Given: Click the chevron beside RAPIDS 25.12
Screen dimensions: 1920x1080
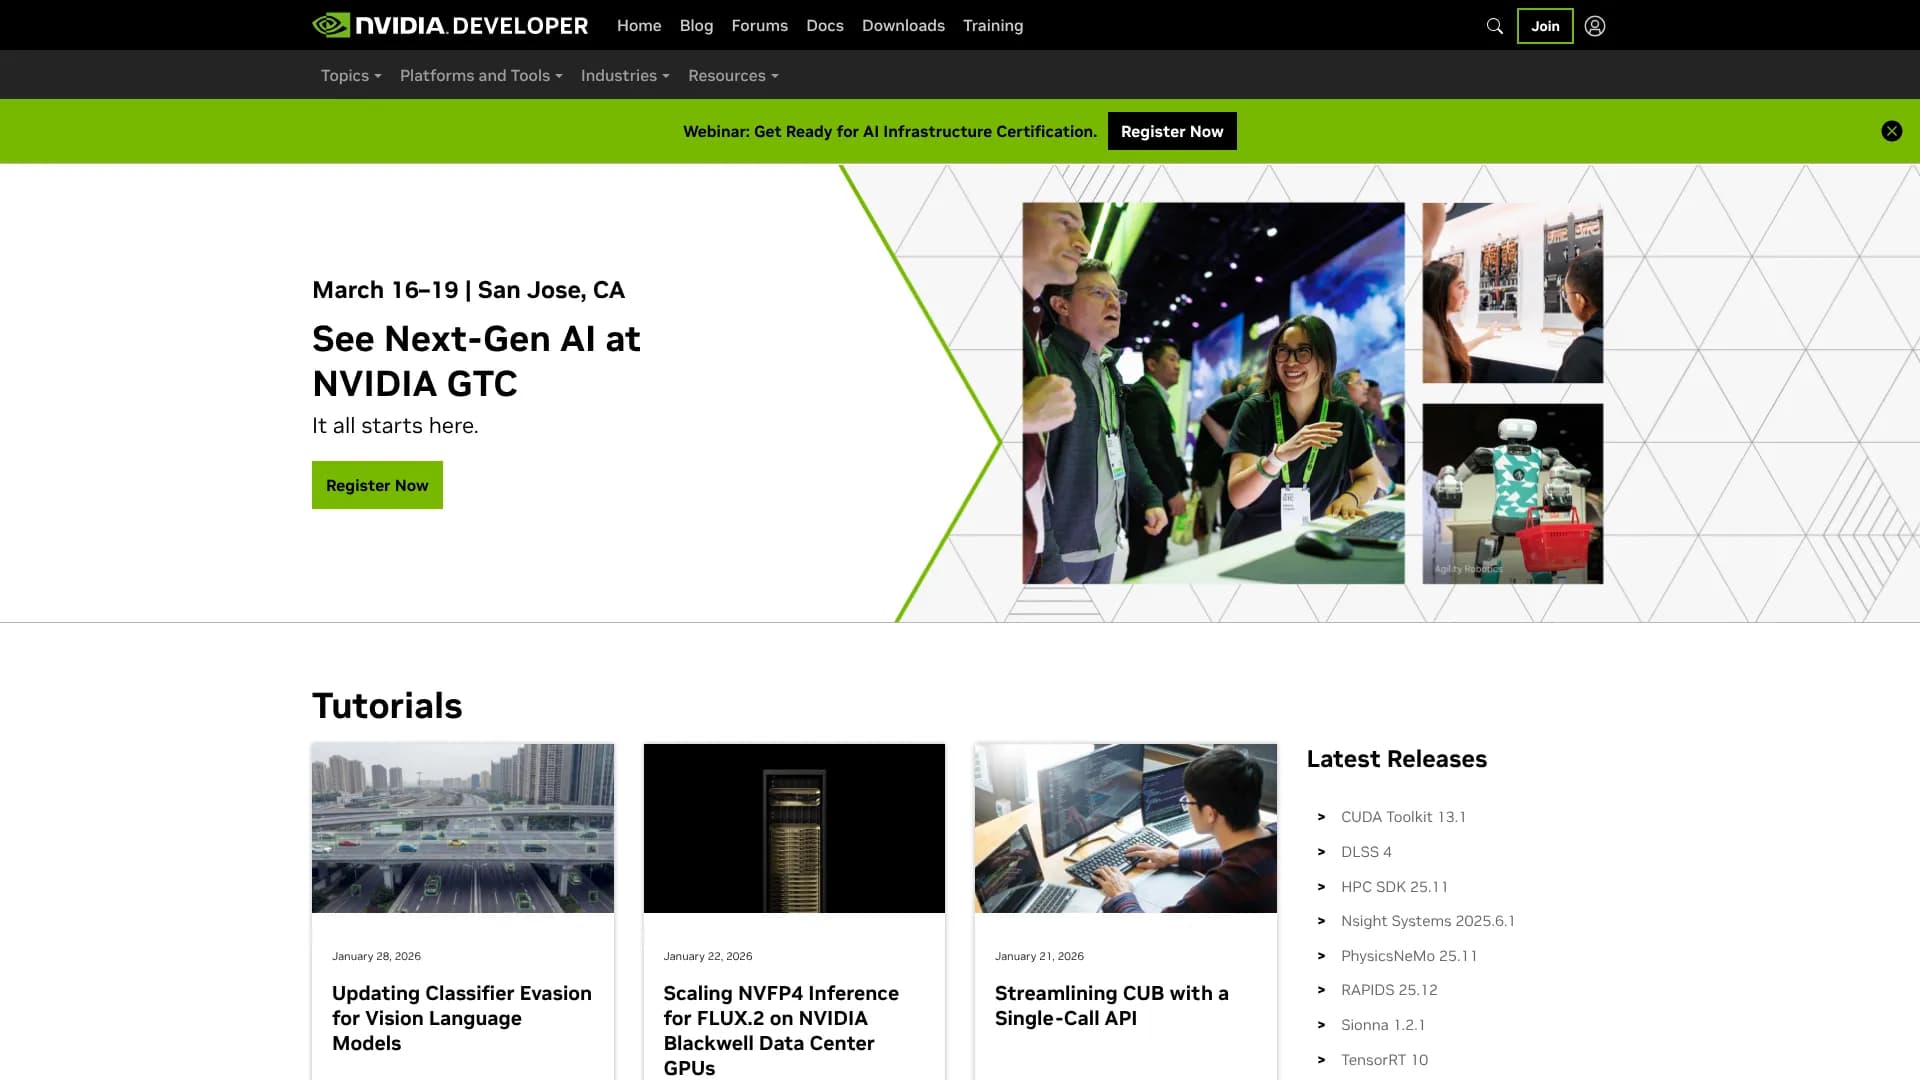Looking at the screenshot, I should pyautogui.click(x=1323, y=990).
